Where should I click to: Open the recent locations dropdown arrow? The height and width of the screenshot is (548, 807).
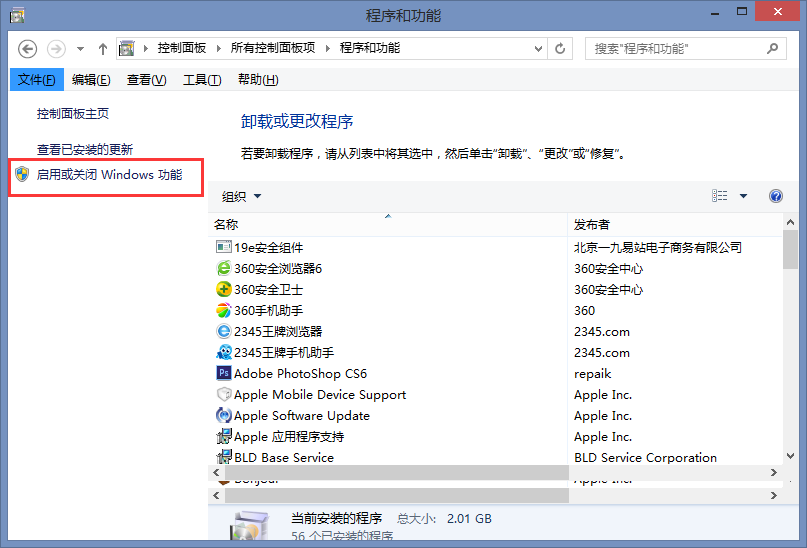[80, 49]
